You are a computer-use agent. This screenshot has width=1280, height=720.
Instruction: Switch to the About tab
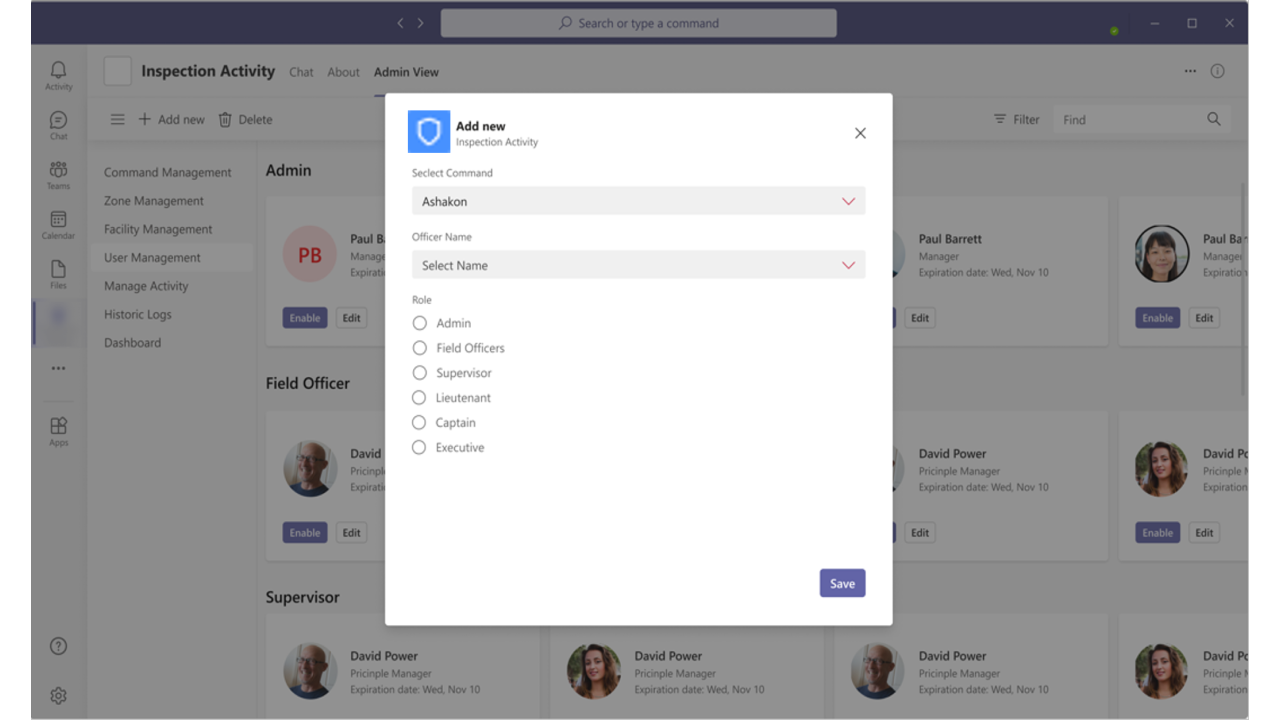pos(343,72)
